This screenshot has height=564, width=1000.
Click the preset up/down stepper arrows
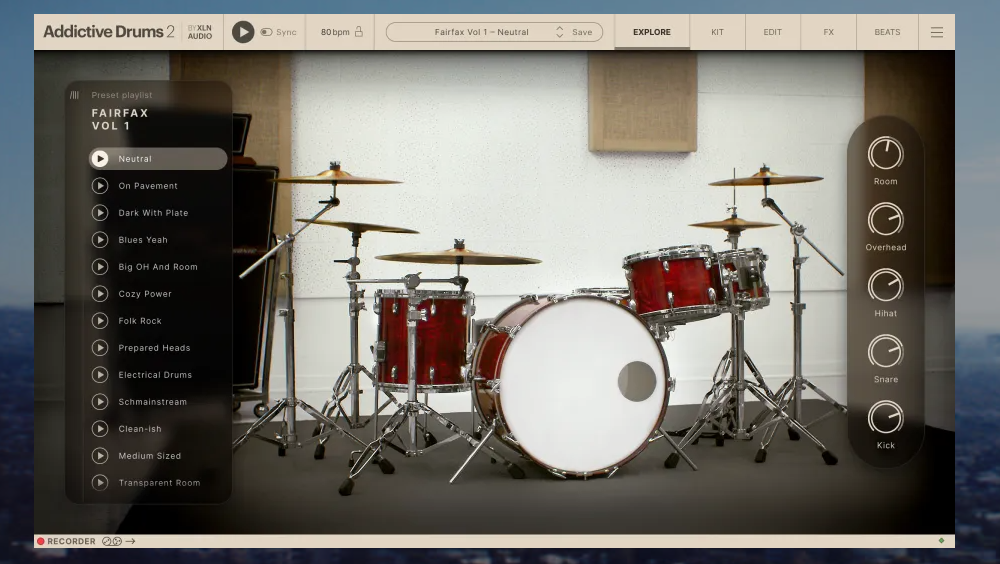[560, 32]
